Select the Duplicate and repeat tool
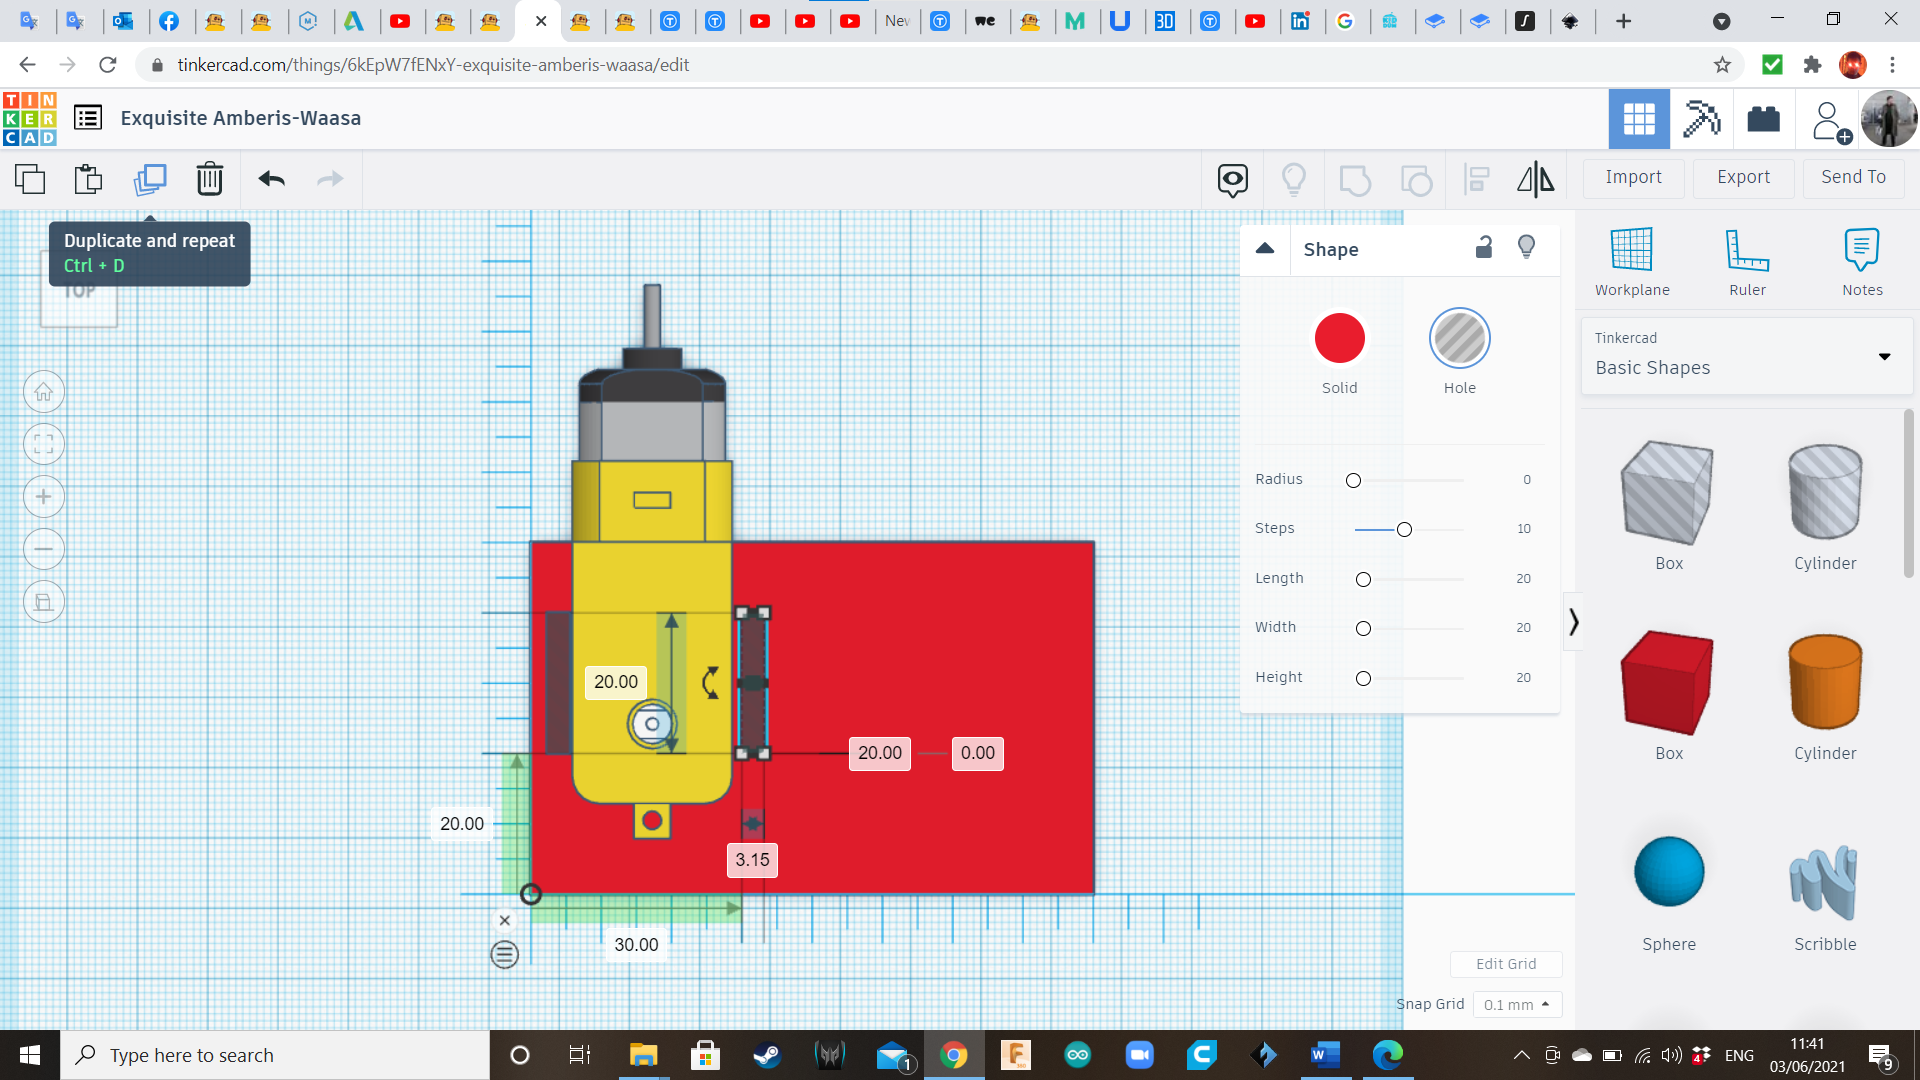Image resolution: width=1920 pixels, height=1080 pixels. pos(150,179)
